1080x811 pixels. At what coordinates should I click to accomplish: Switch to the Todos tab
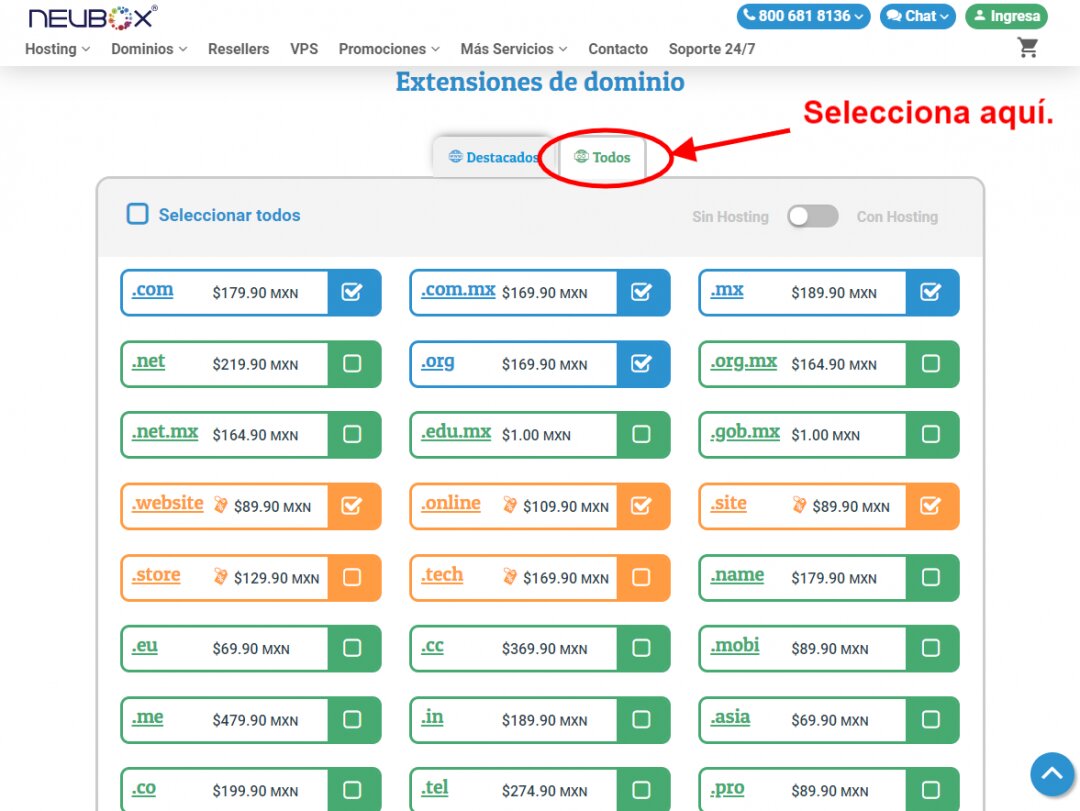(x=603, y=157)
